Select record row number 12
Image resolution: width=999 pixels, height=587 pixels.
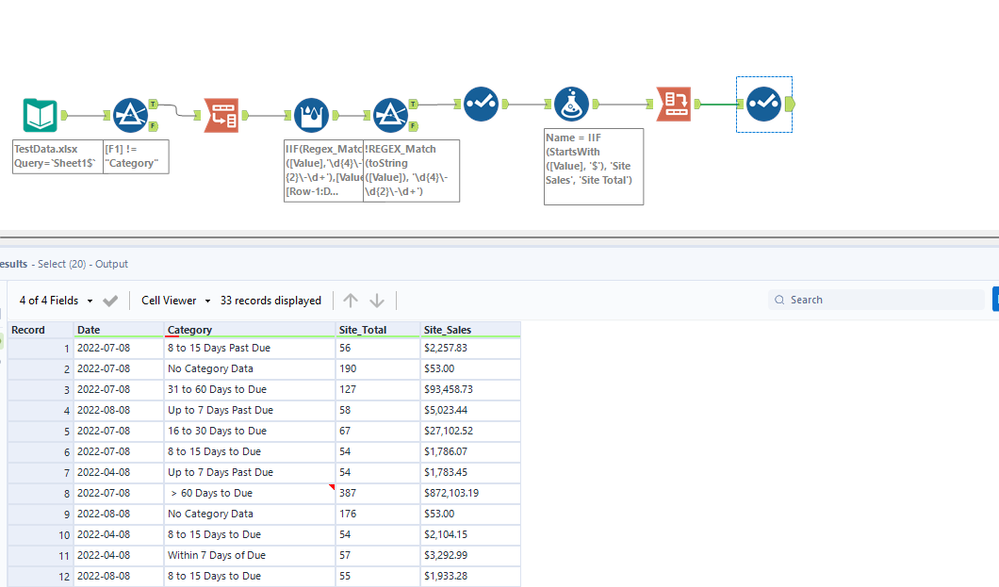pyautogui.click(x=41, y=576)
